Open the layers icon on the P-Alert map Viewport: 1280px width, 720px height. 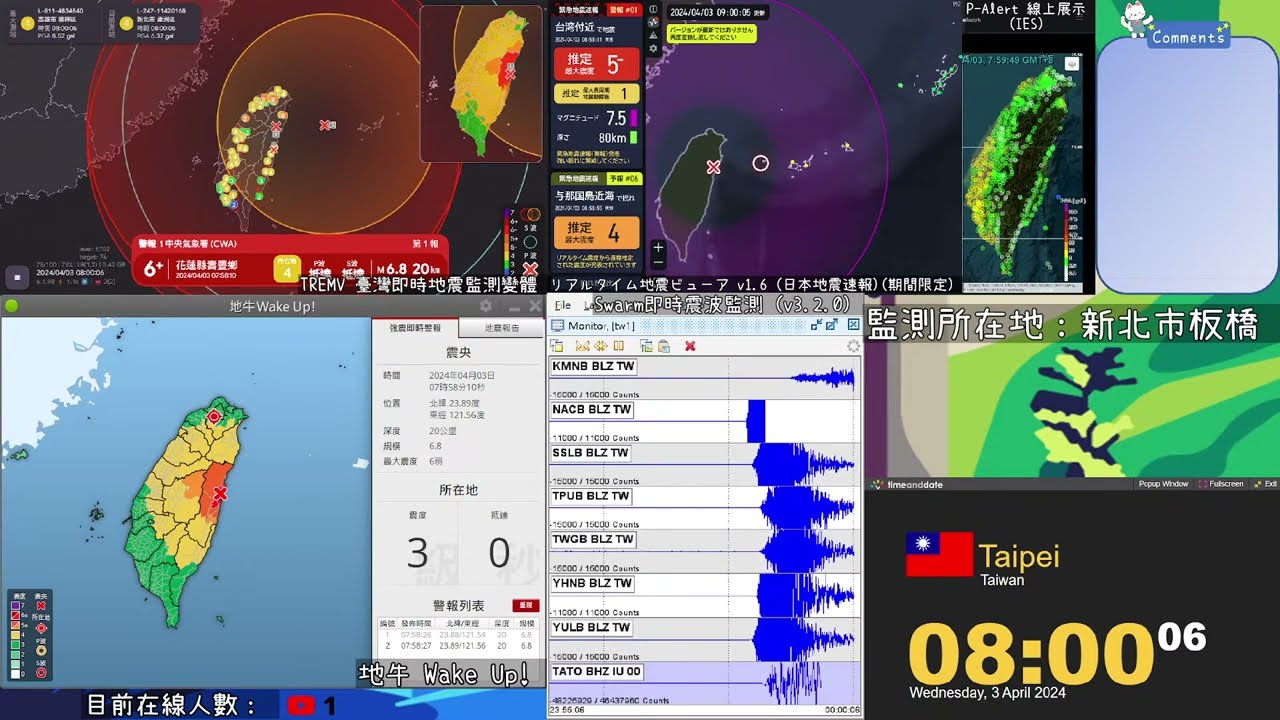[x=1072, y=64]
